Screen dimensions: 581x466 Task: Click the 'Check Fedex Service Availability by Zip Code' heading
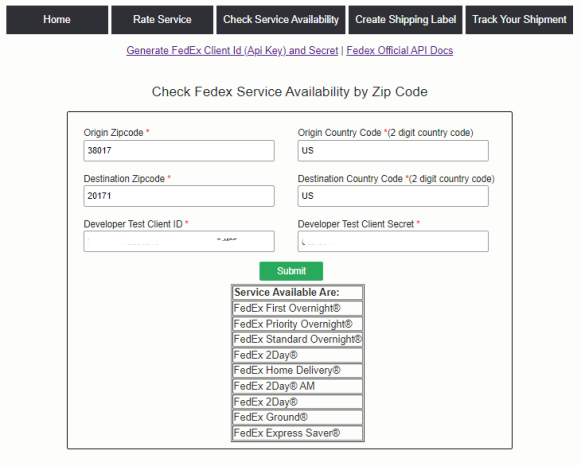coord(290,92)
